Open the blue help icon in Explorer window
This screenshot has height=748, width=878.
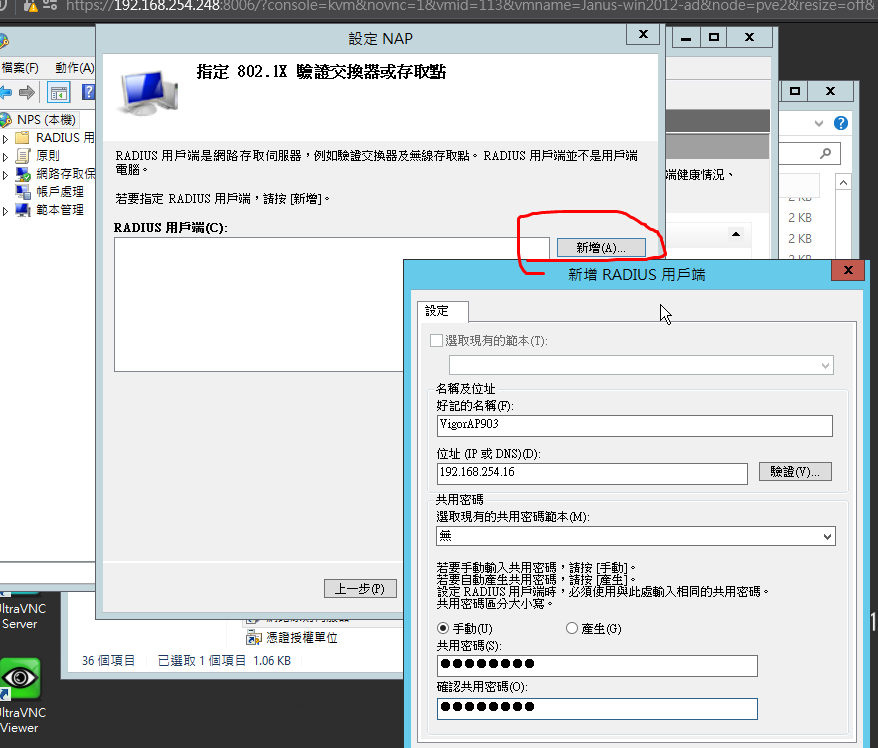(840, 123)
